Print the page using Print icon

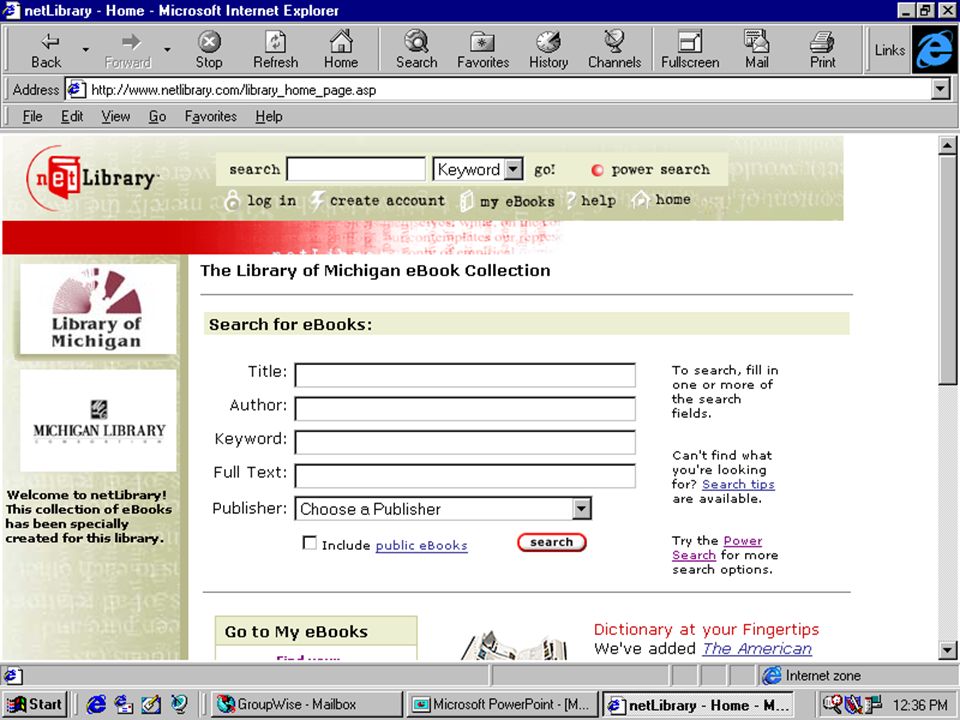coord(822,50)
